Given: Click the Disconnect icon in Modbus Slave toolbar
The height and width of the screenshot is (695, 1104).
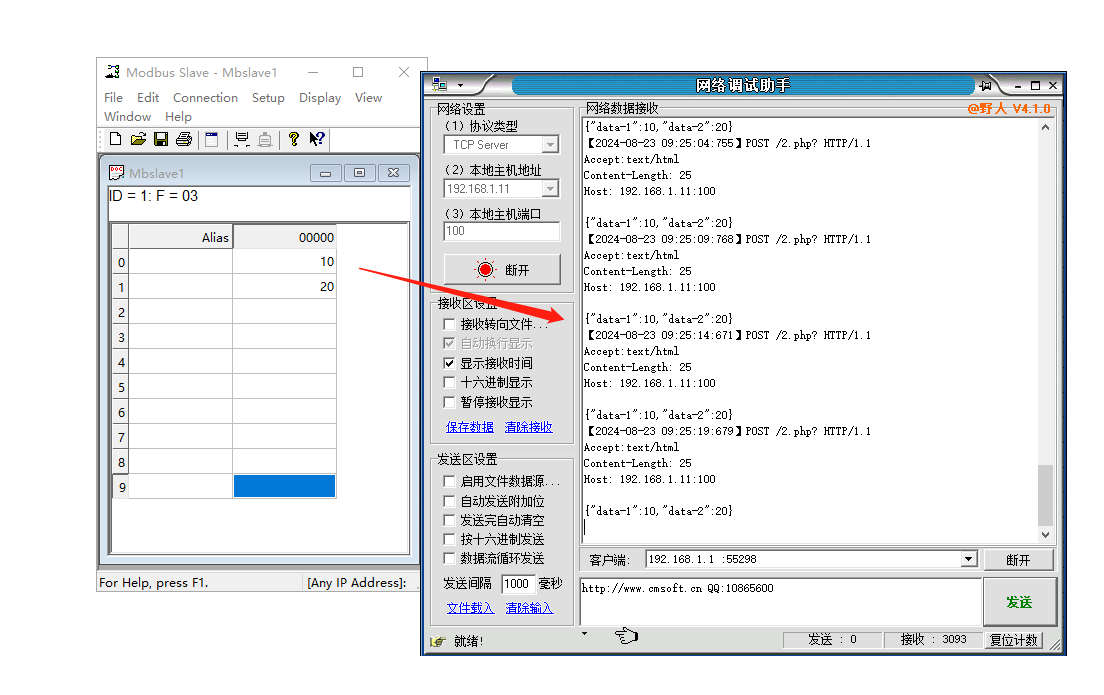Looking at the screenshot, I should [265, 139].
